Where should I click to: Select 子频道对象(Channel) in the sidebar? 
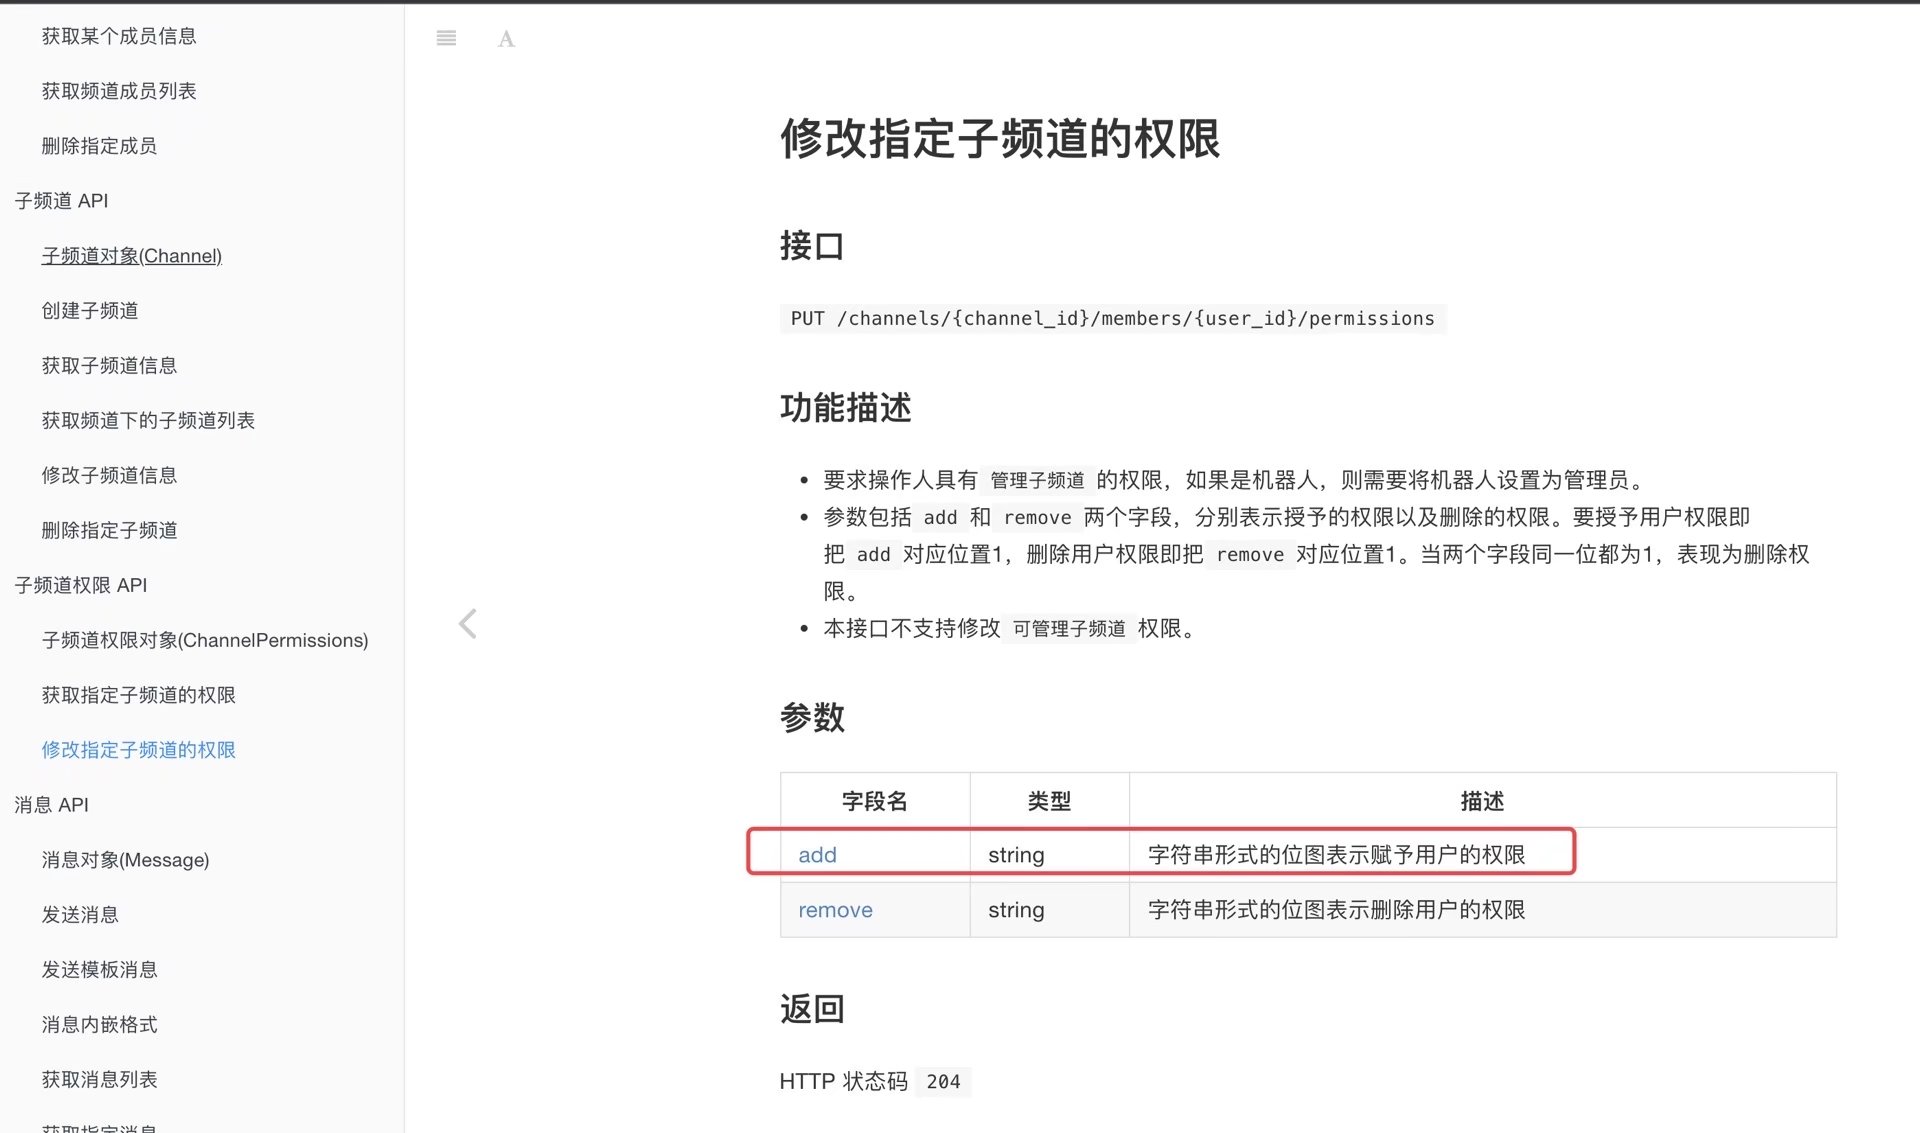[x=131, y=256]
